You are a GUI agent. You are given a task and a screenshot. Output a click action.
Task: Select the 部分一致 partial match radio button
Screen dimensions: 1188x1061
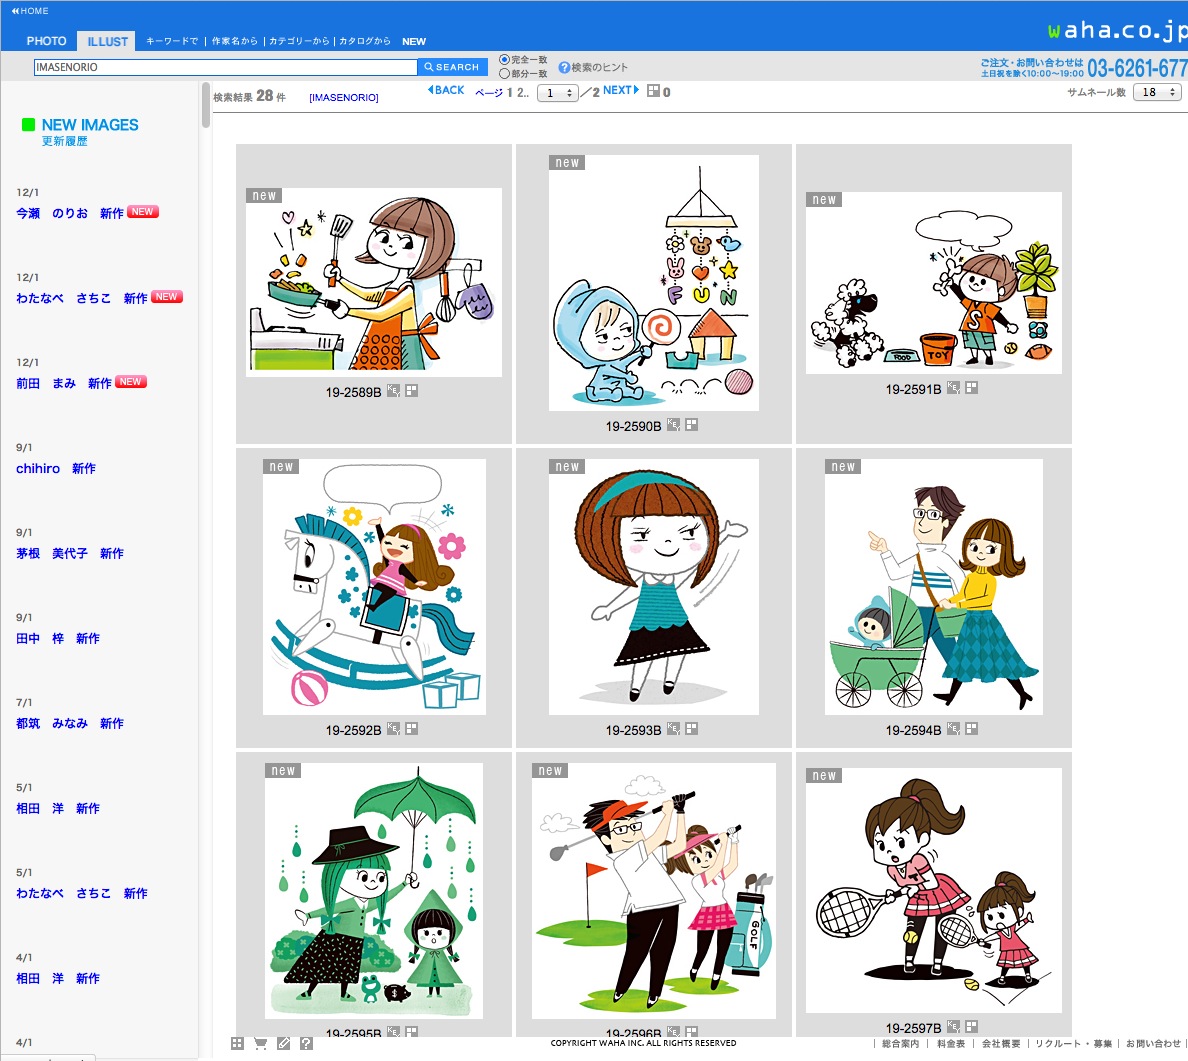pos(505,74)
